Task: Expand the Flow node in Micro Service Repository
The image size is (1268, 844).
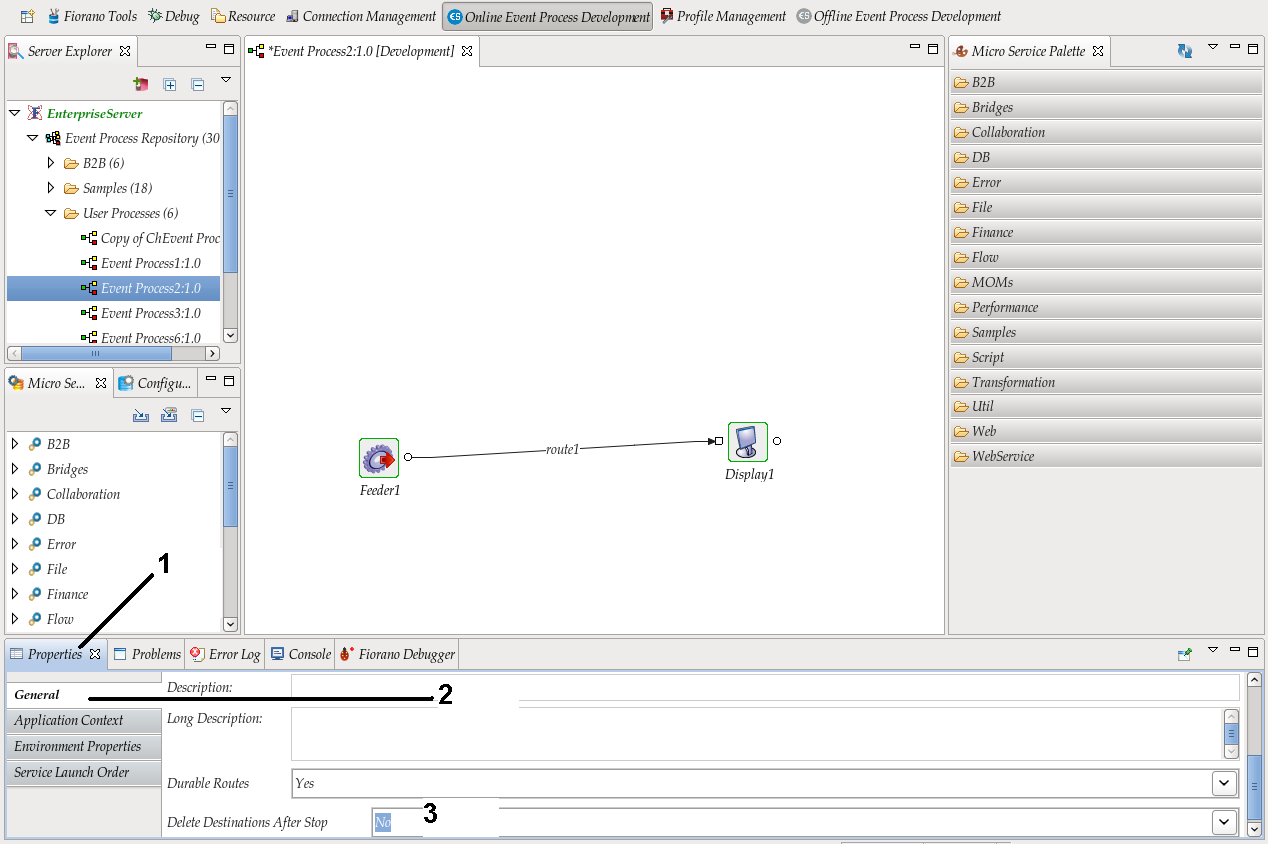Action: [15, 619]
